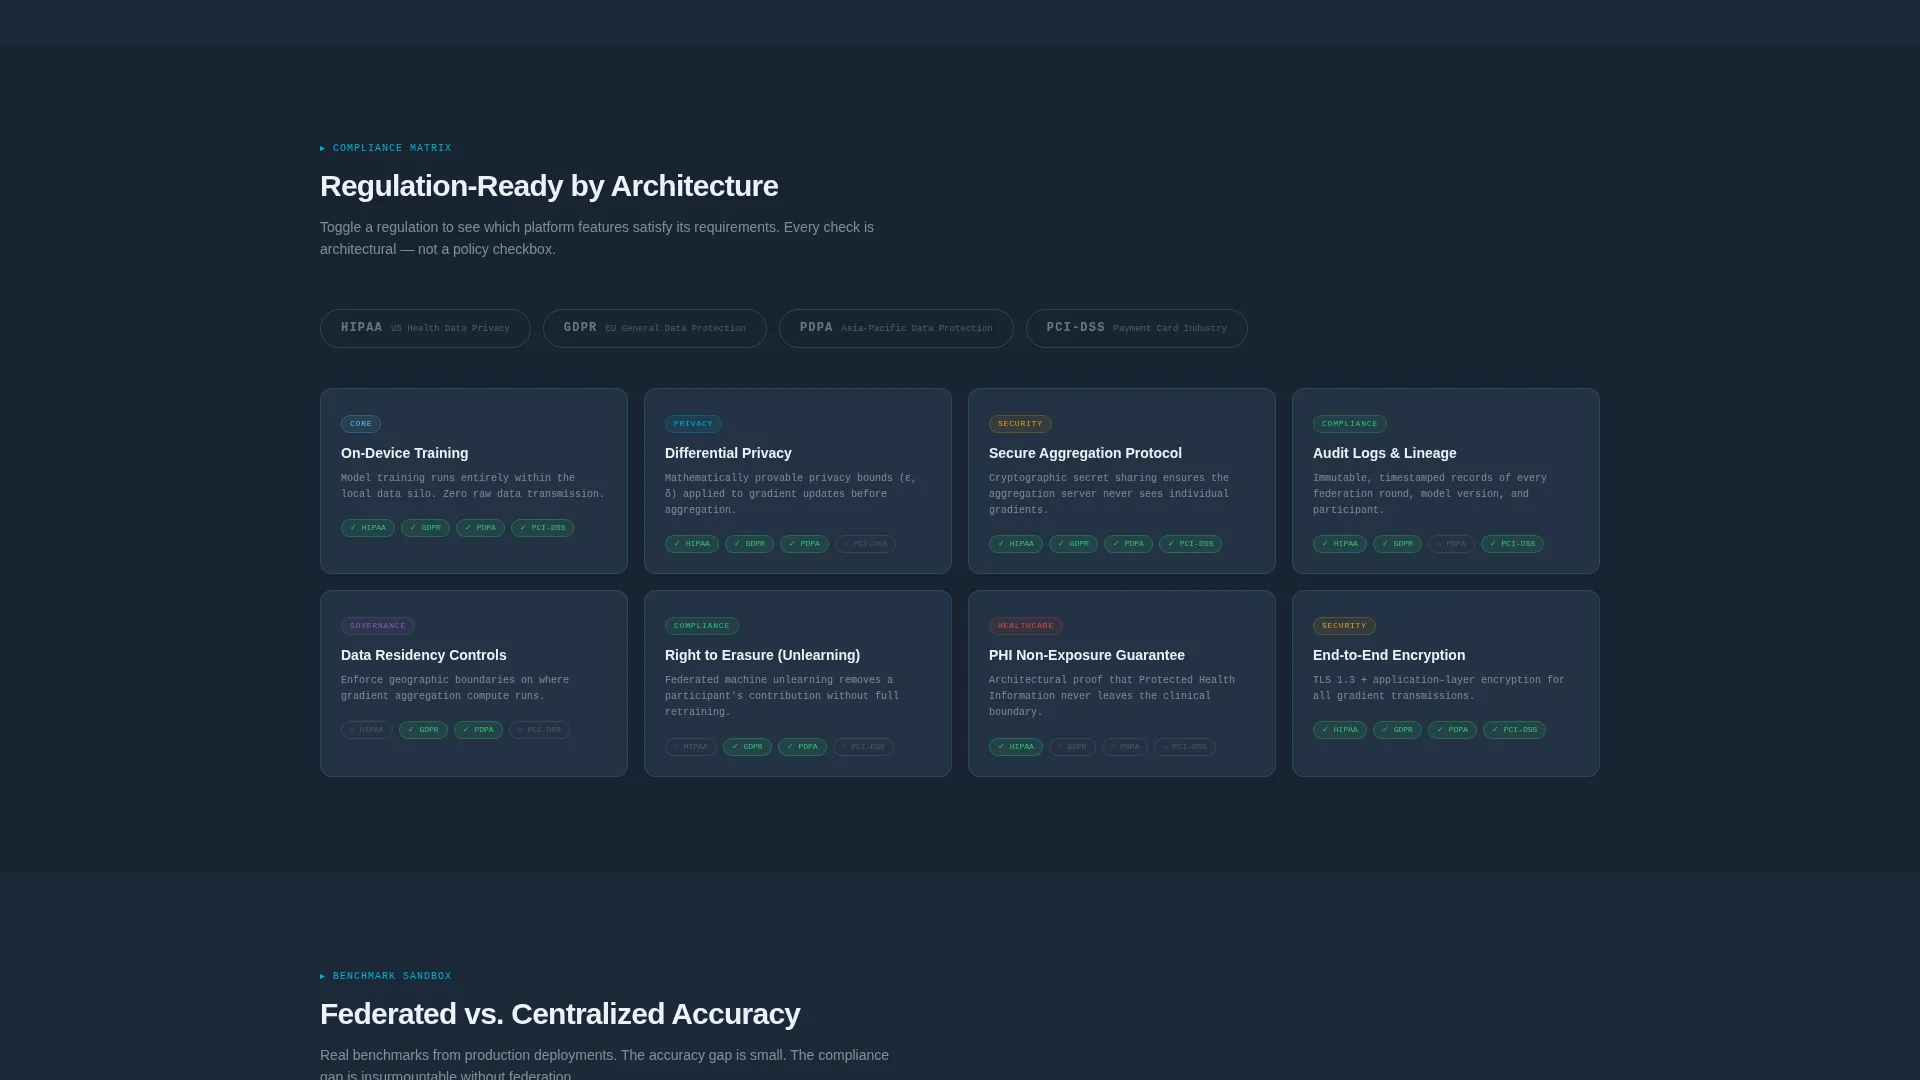Toggle the GDPR regulation filter
1920x1080 pixels.
(x=654, y=328)
